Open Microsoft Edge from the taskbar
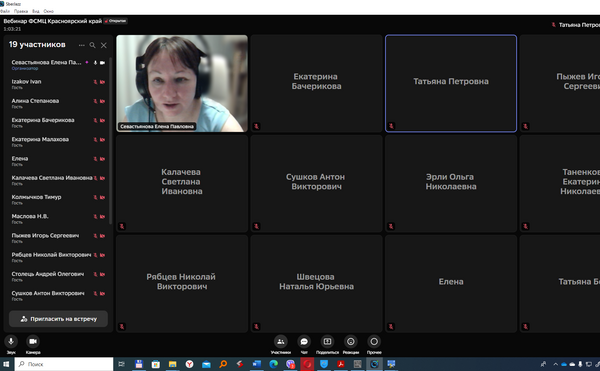This screenshot has height=371, width=600. 274,364
